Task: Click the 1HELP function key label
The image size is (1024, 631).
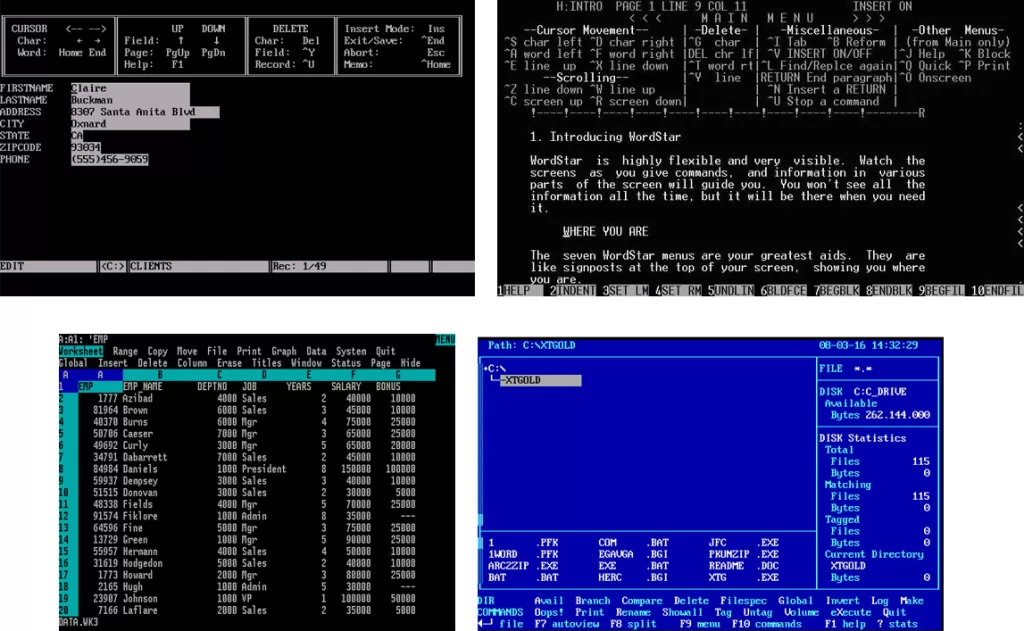Action: click(x=519, y=291)
